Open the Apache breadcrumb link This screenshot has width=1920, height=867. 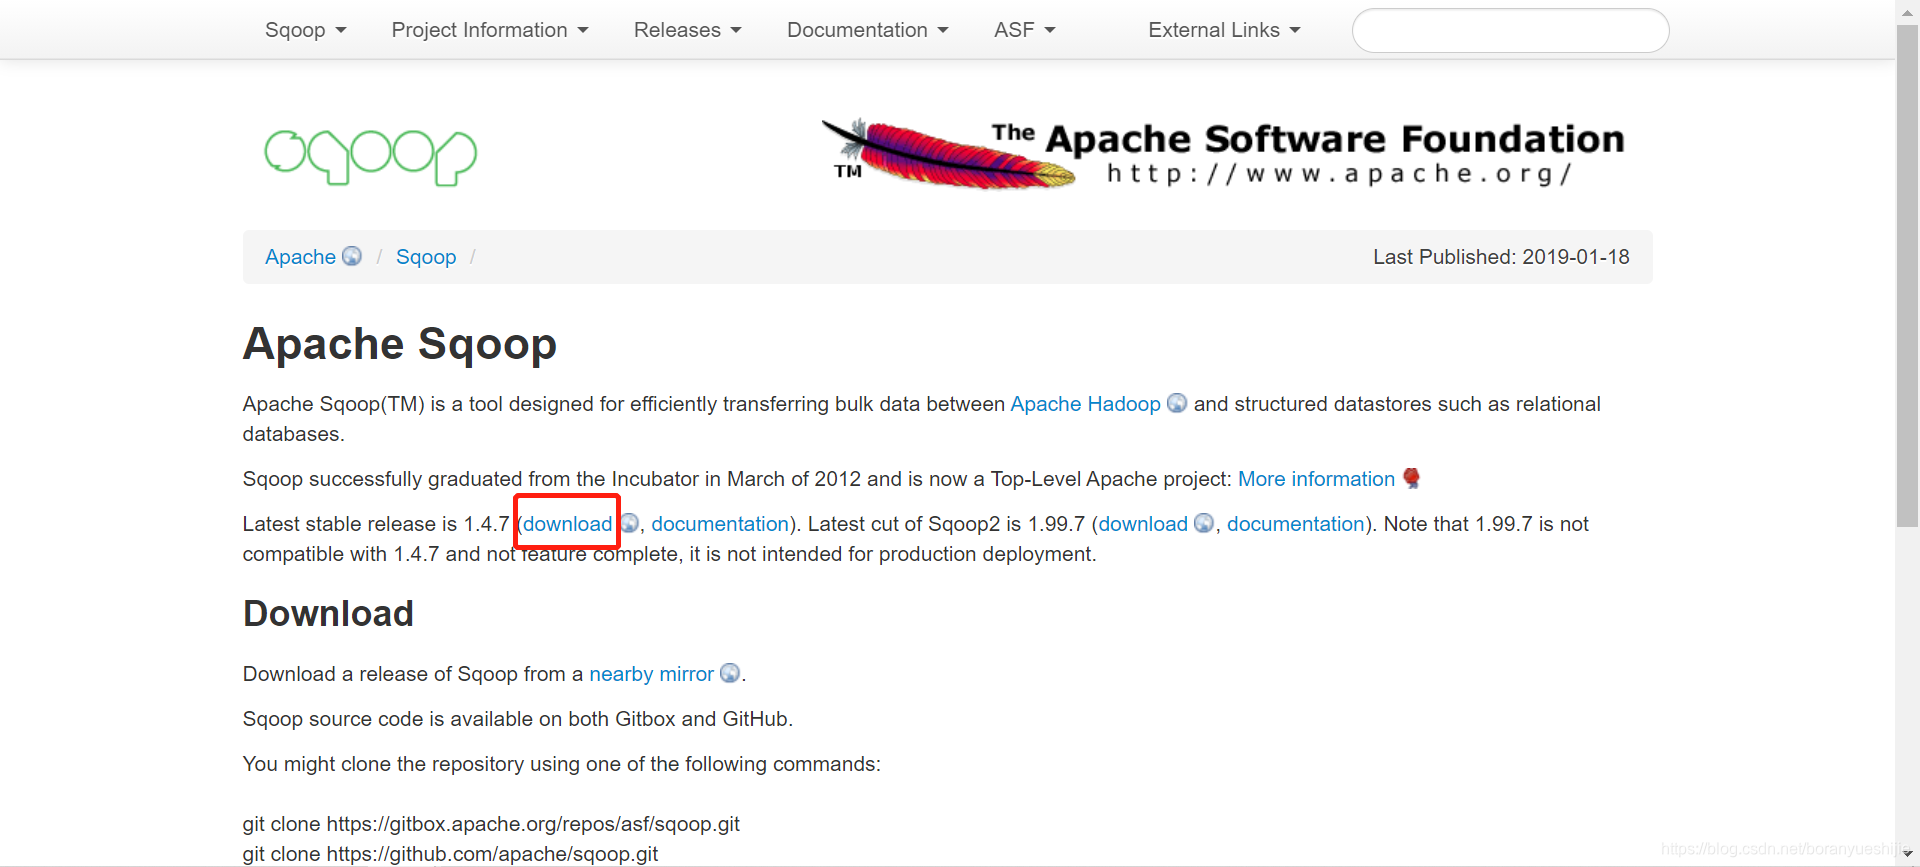[300, 257]
